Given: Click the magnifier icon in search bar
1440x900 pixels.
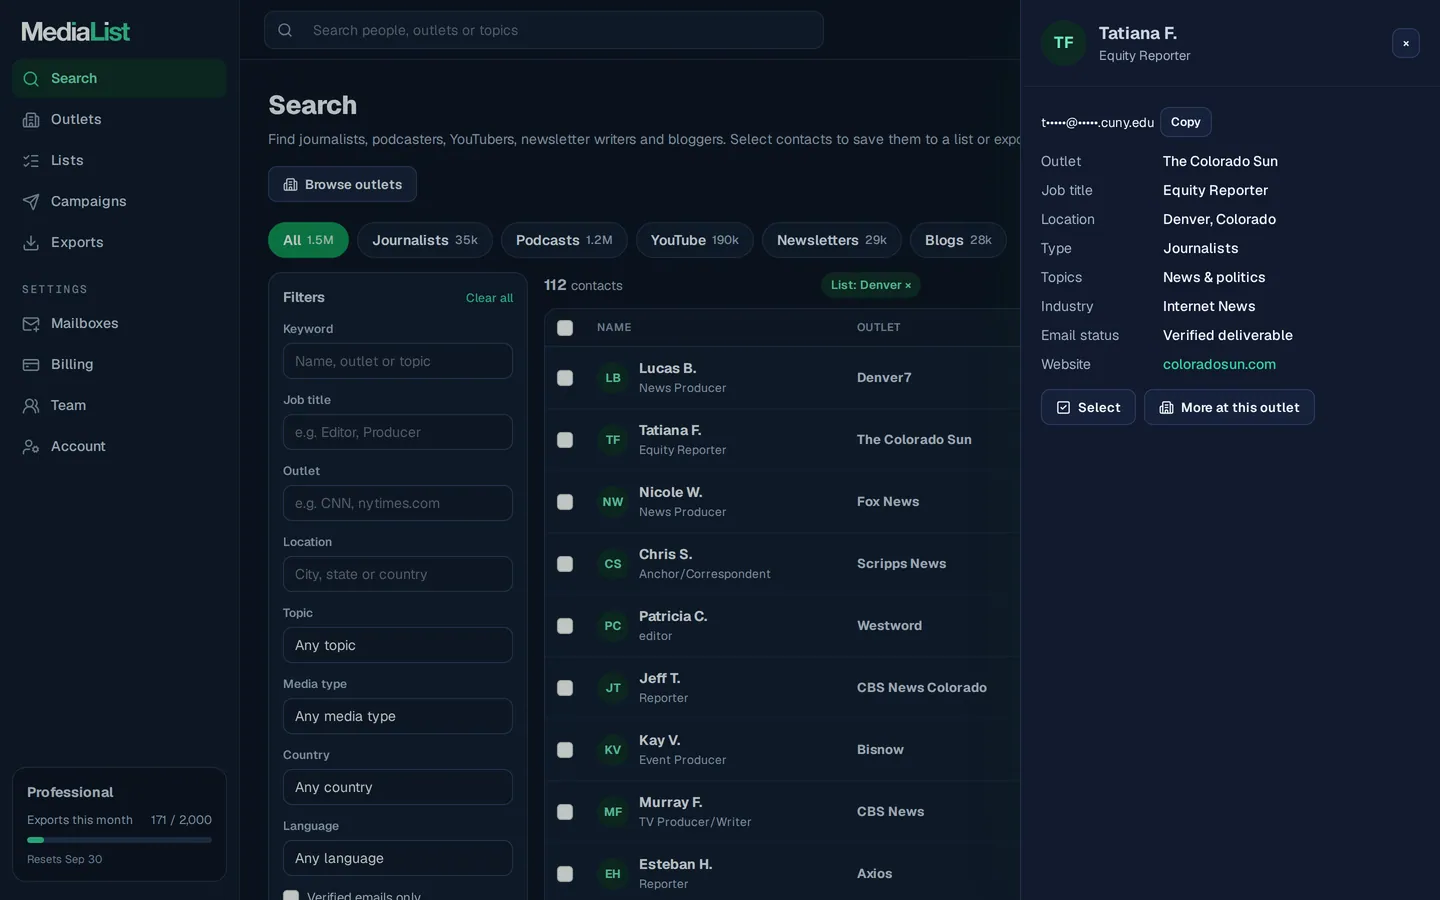Looking at the screenshot, I should [x=285, y=30].
